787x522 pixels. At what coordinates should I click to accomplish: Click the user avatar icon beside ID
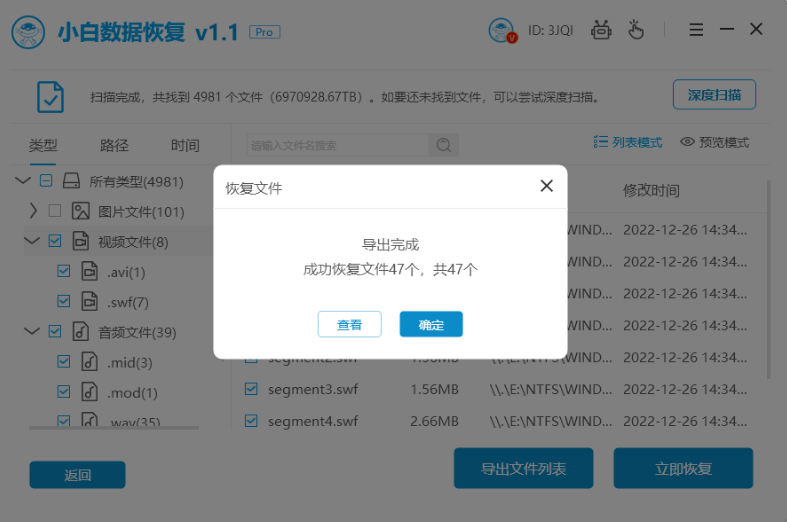[502, 31]
